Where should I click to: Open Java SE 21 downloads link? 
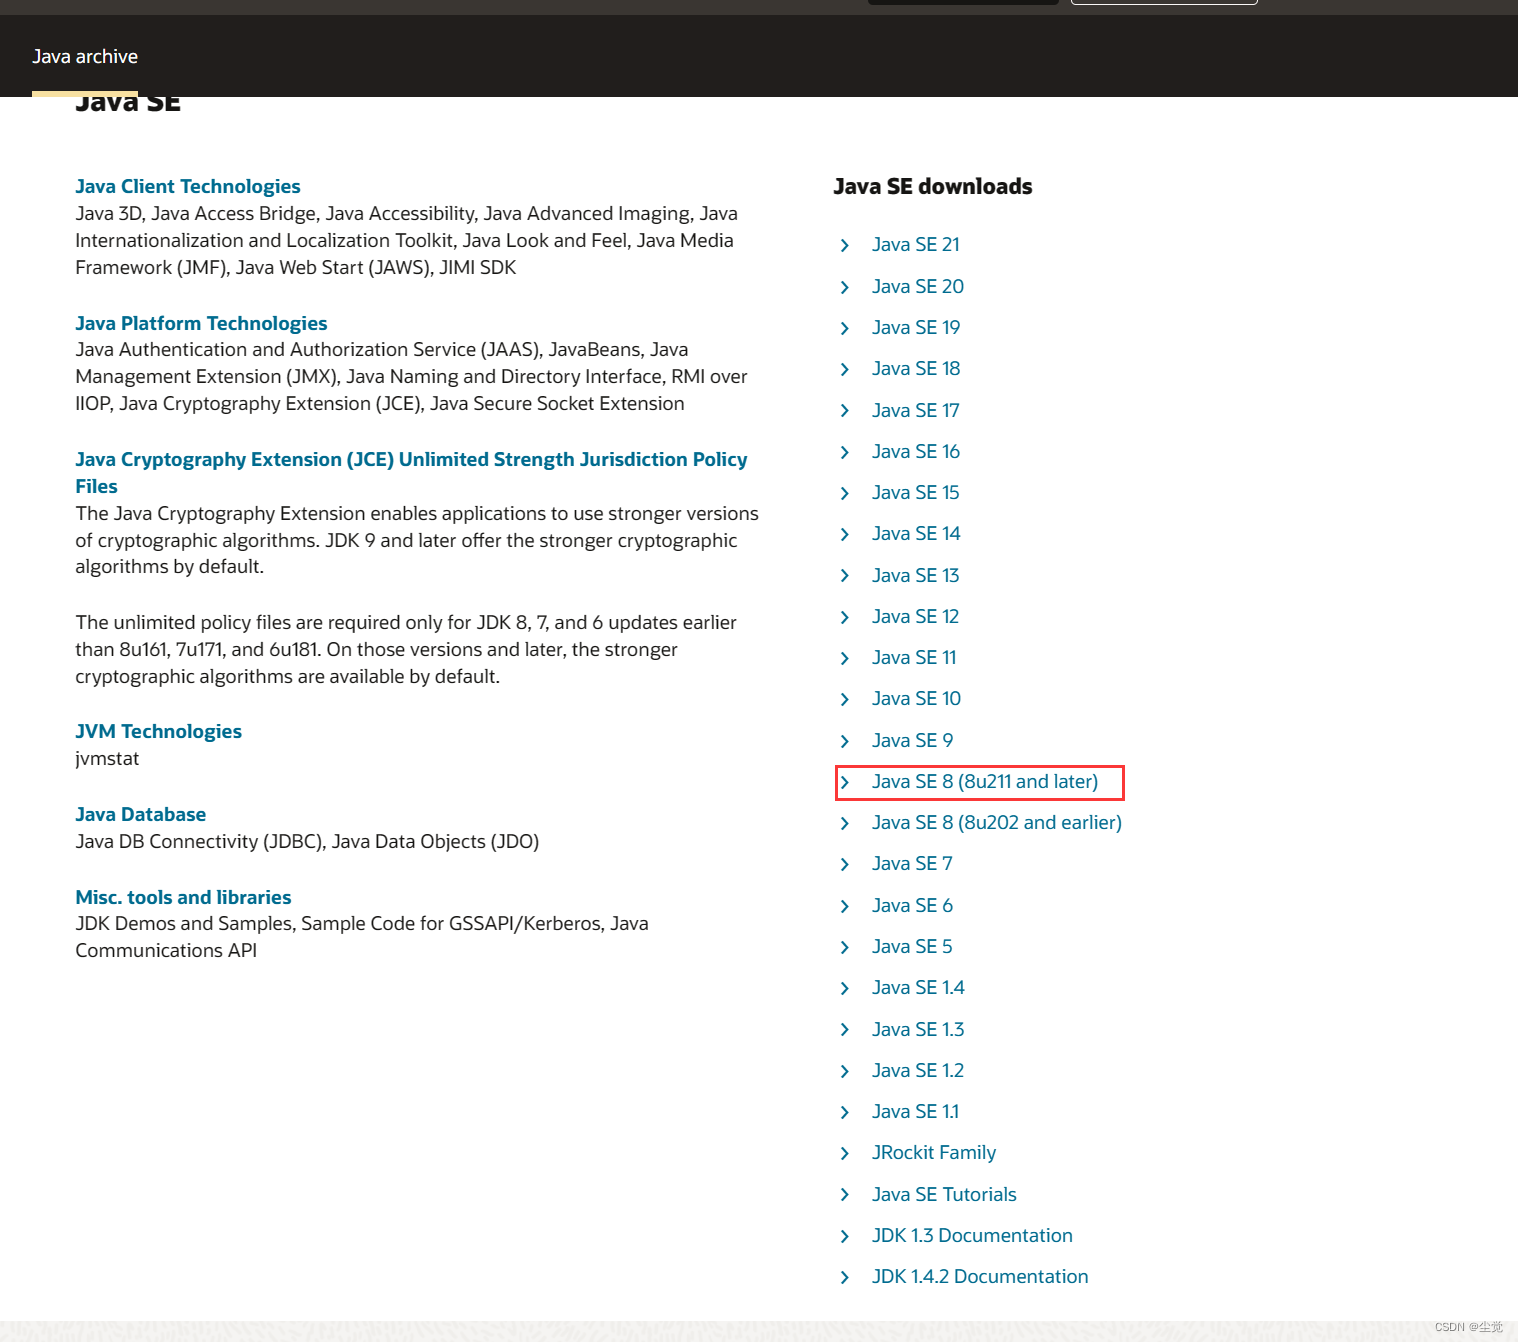(x=916, y=245)
